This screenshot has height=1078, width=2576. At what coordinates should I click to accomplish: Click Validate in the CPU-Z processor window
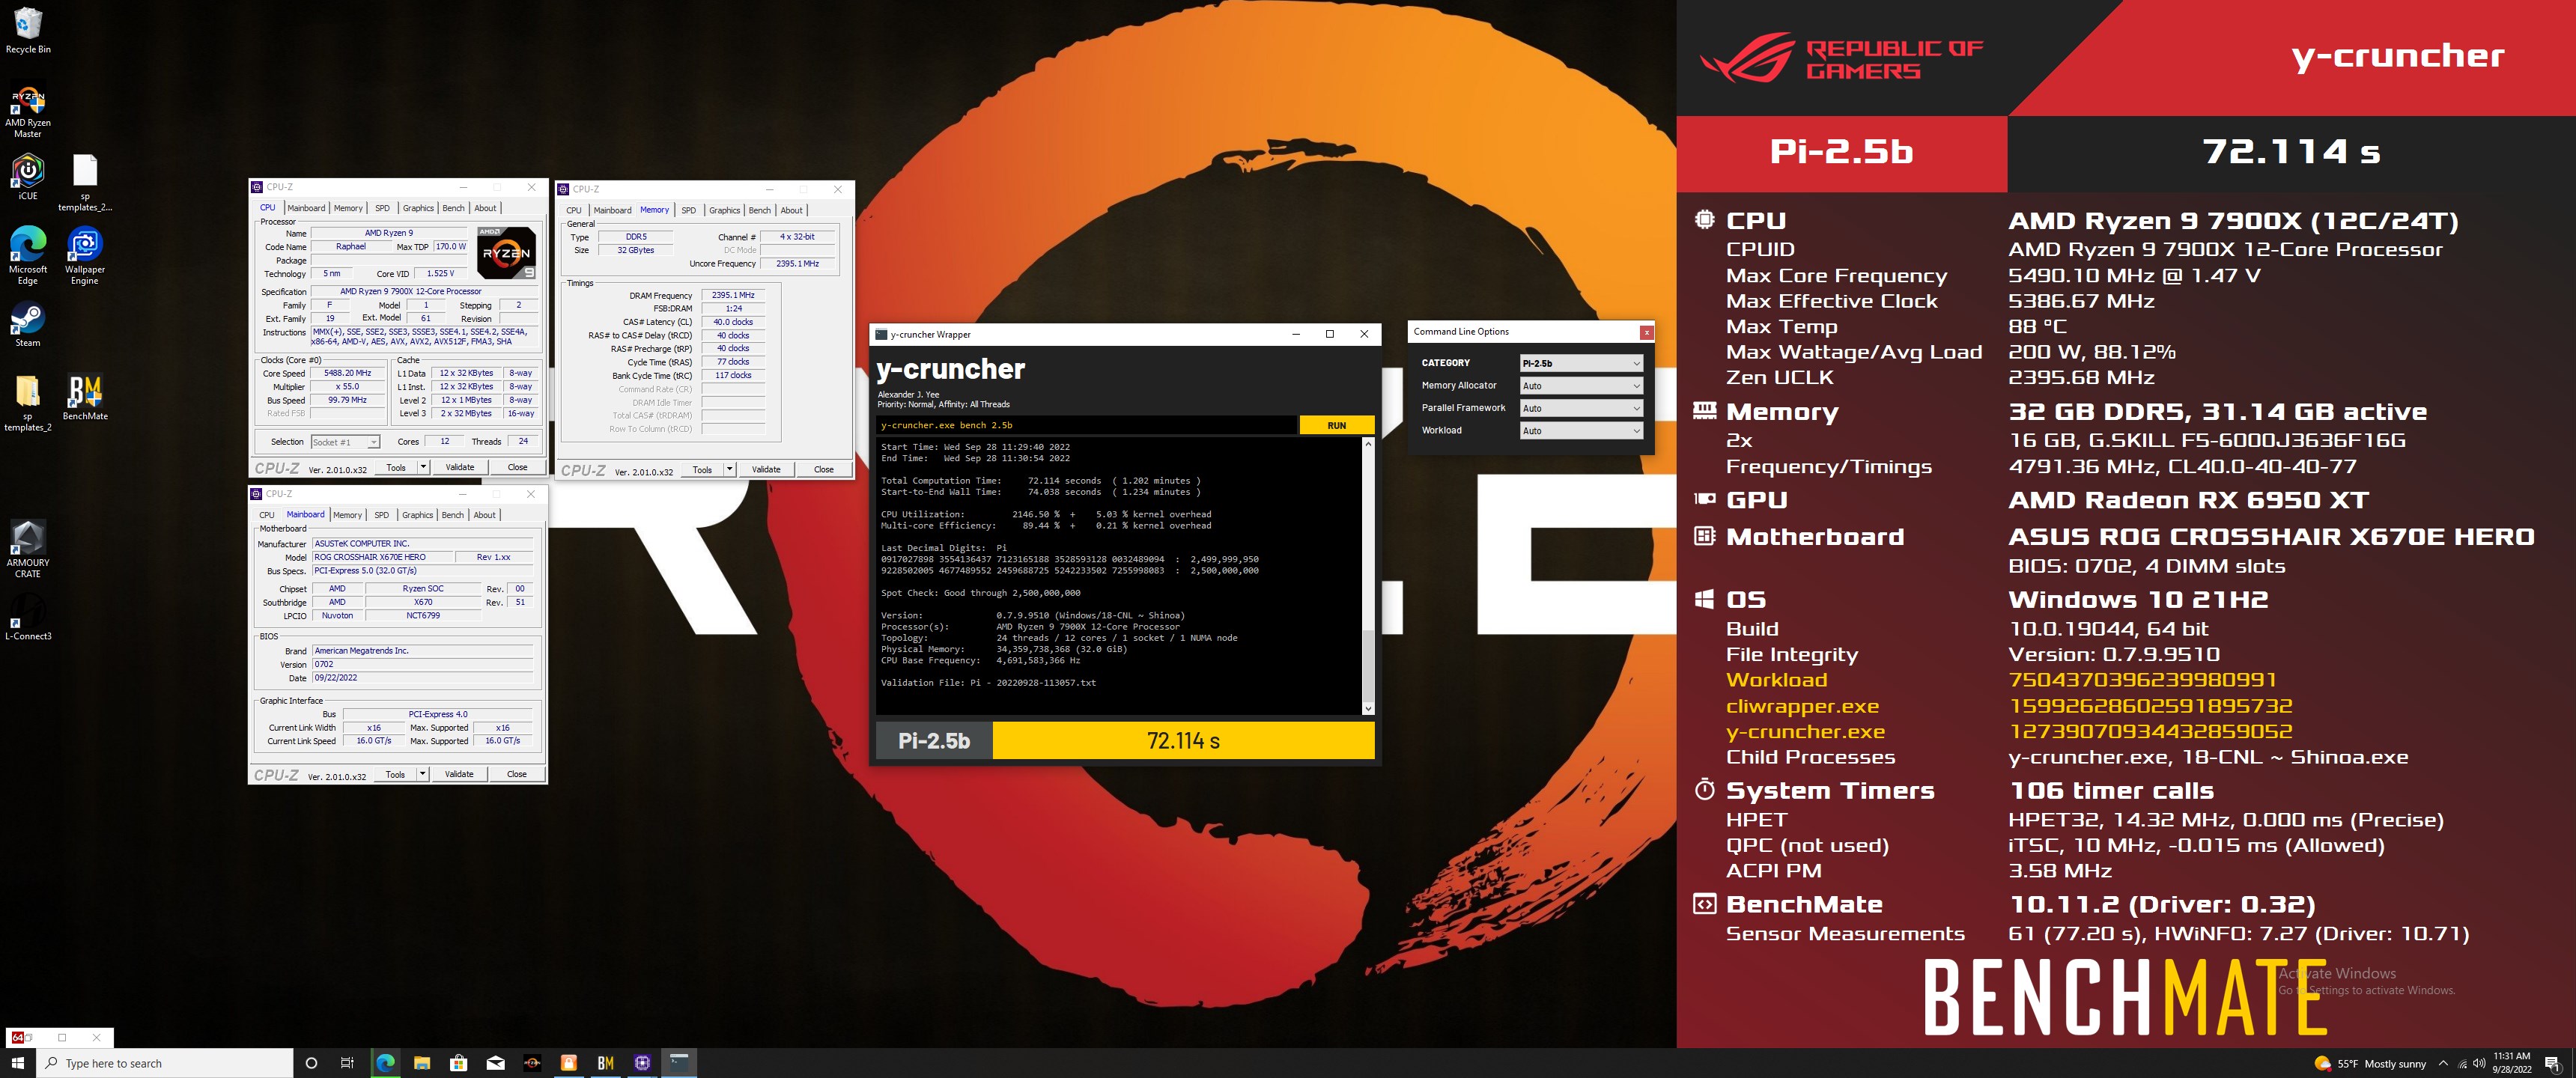pyautogui.click(x=459, y=467)
